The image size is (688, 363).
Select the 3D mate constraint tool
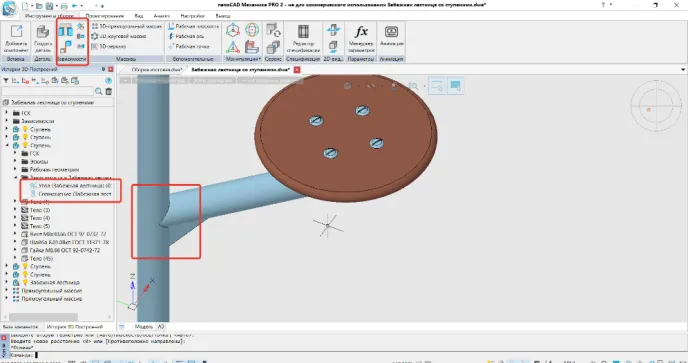65,30
